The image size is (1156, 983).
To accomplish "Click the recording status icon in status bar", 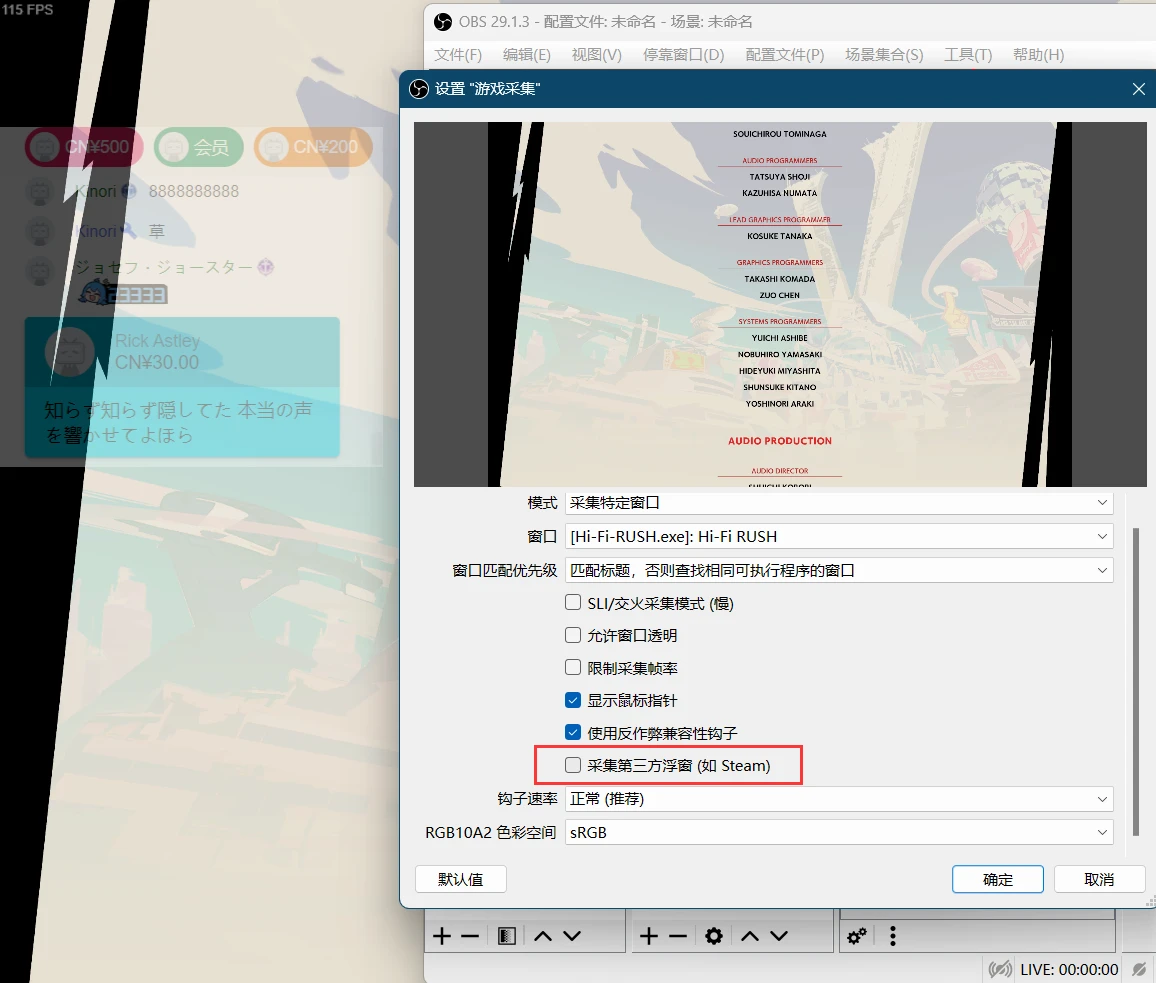I will pos(1138,969).
